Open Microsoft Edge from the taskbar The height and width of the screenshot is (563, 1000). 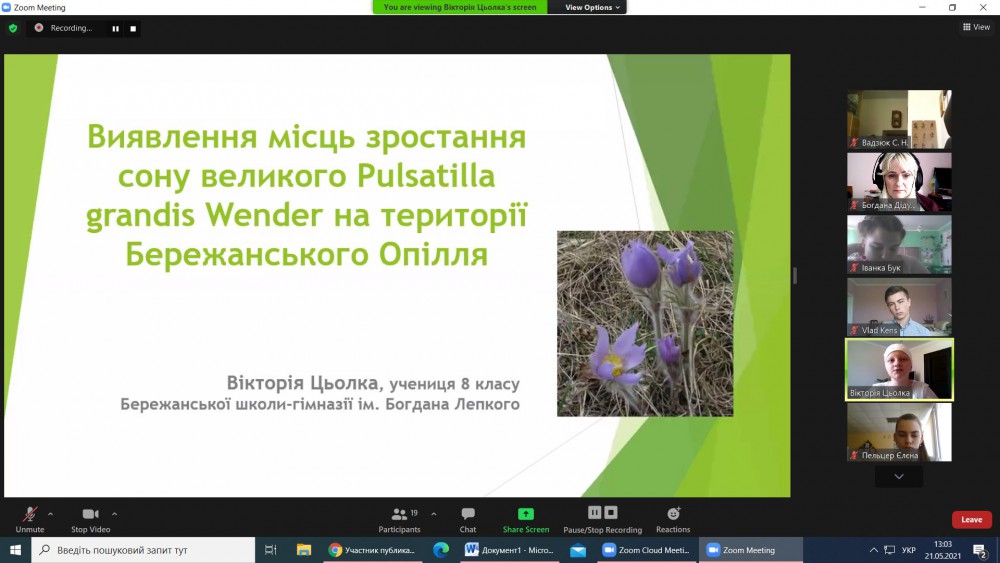tap(441, 550)
